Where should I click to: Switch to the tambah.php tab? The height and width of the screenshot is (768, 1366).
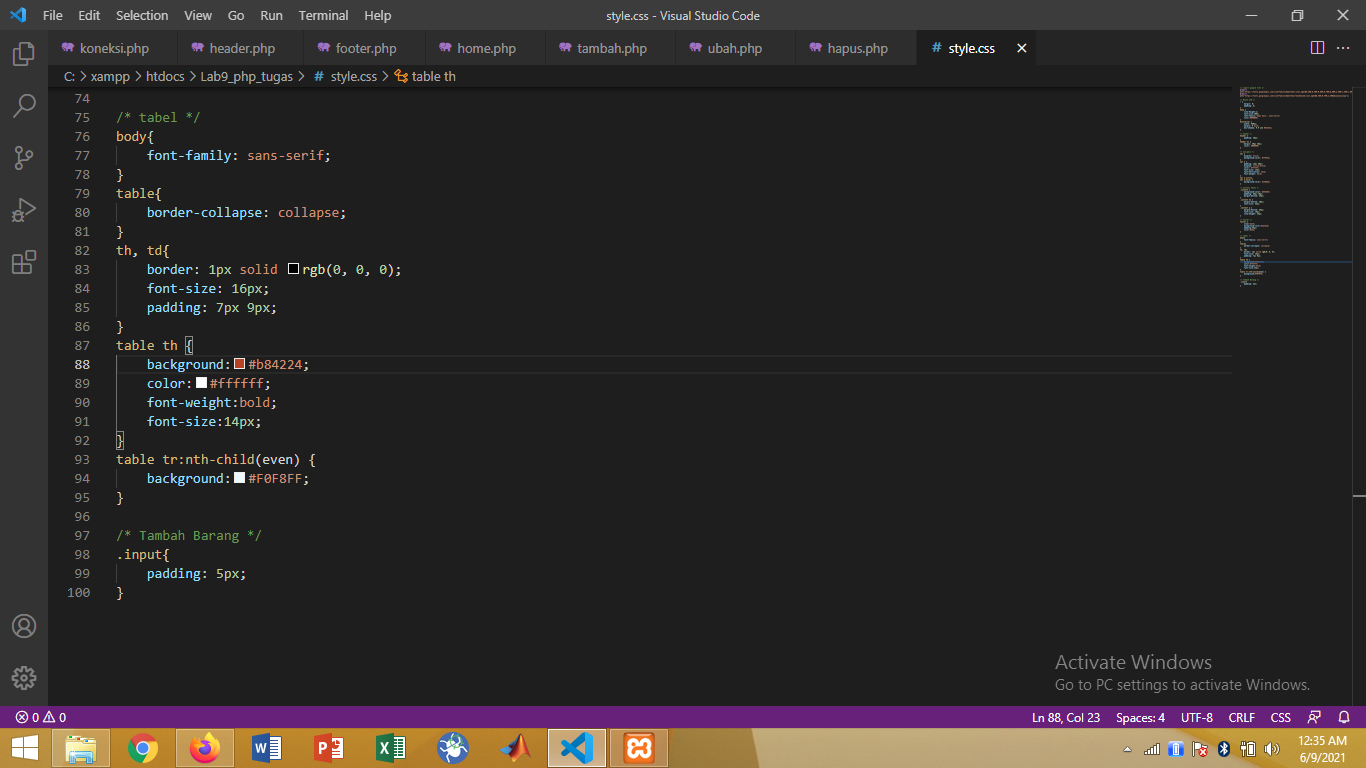pyautogui.click(x=611, y=48)
